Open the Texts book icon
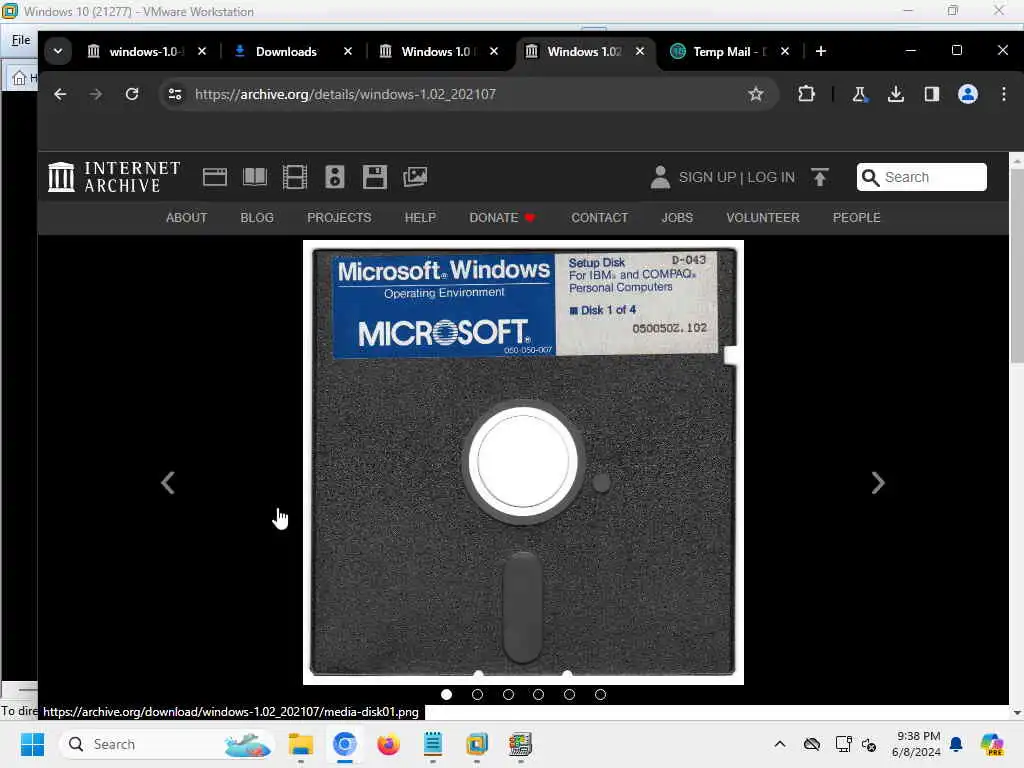The height and width of the screenshot is (768, 1024). [x=255, y=177]
